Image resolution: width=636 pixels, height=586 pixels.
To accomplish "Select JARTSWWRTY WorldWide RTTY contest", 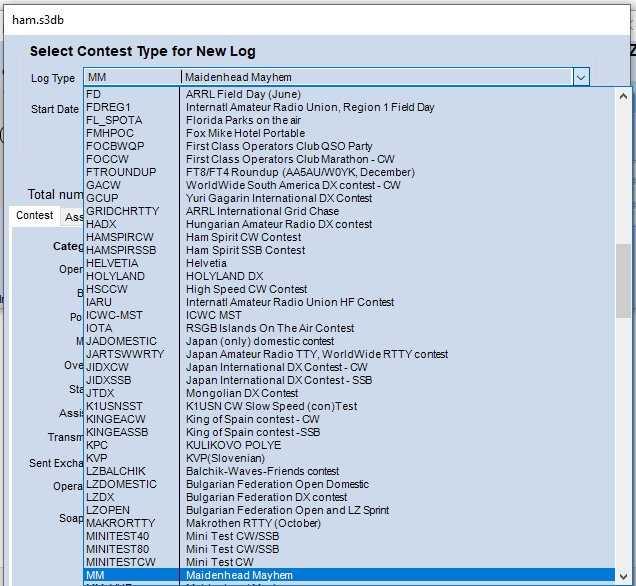I will coord(350,354).
